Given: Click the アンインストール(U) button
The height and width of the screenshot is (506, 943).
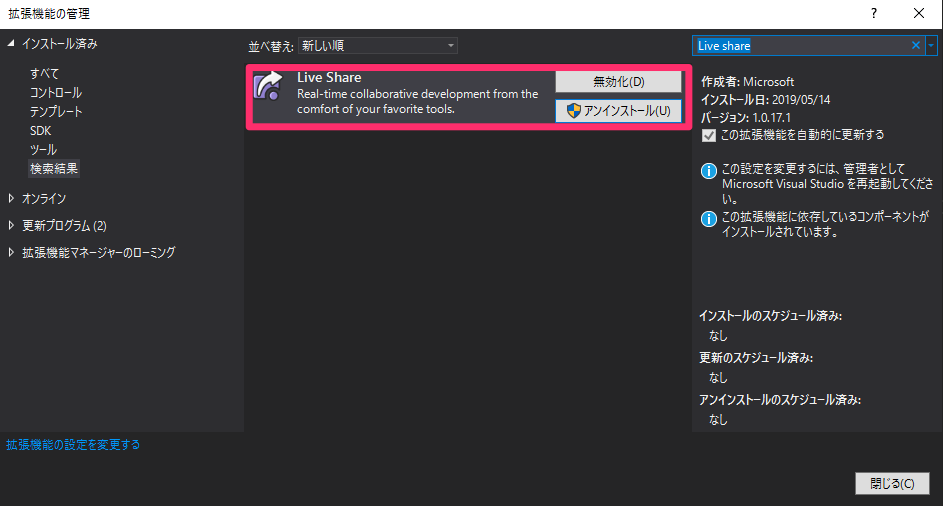Looking at the screenshot, I should click(618, 111).
